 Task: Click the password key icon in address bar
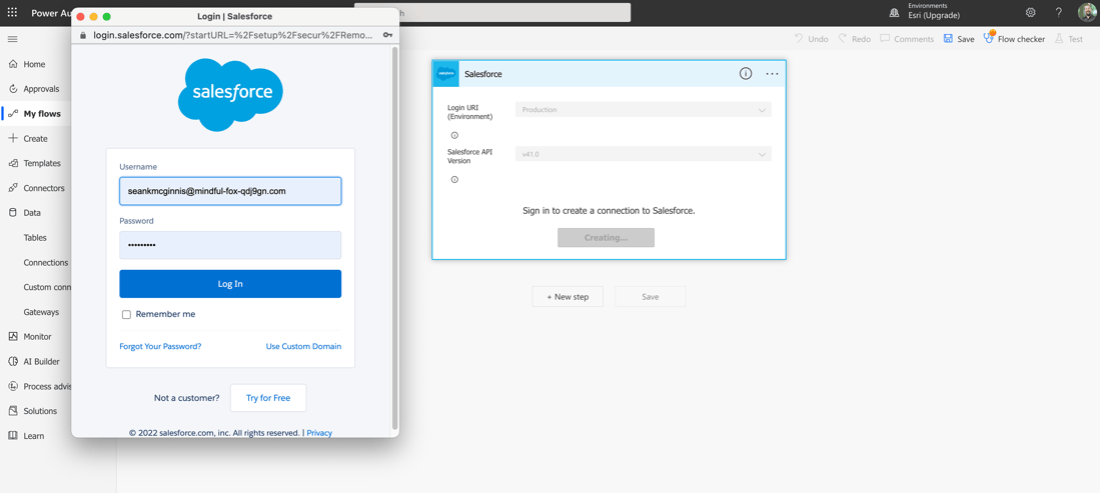pos(387,34)
